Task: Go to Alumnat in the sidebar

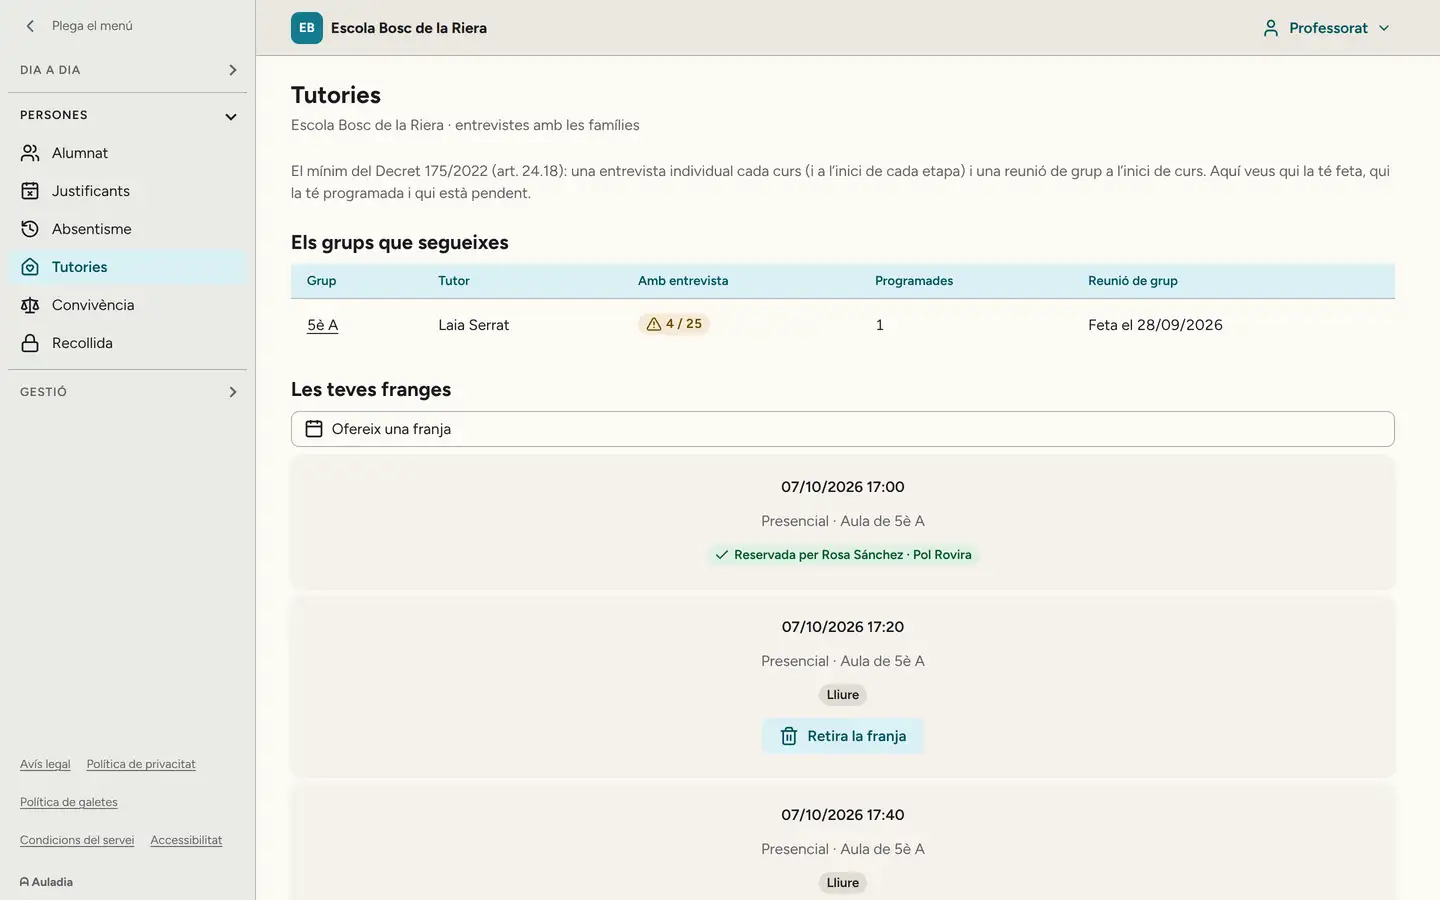Action: [127, 153]
